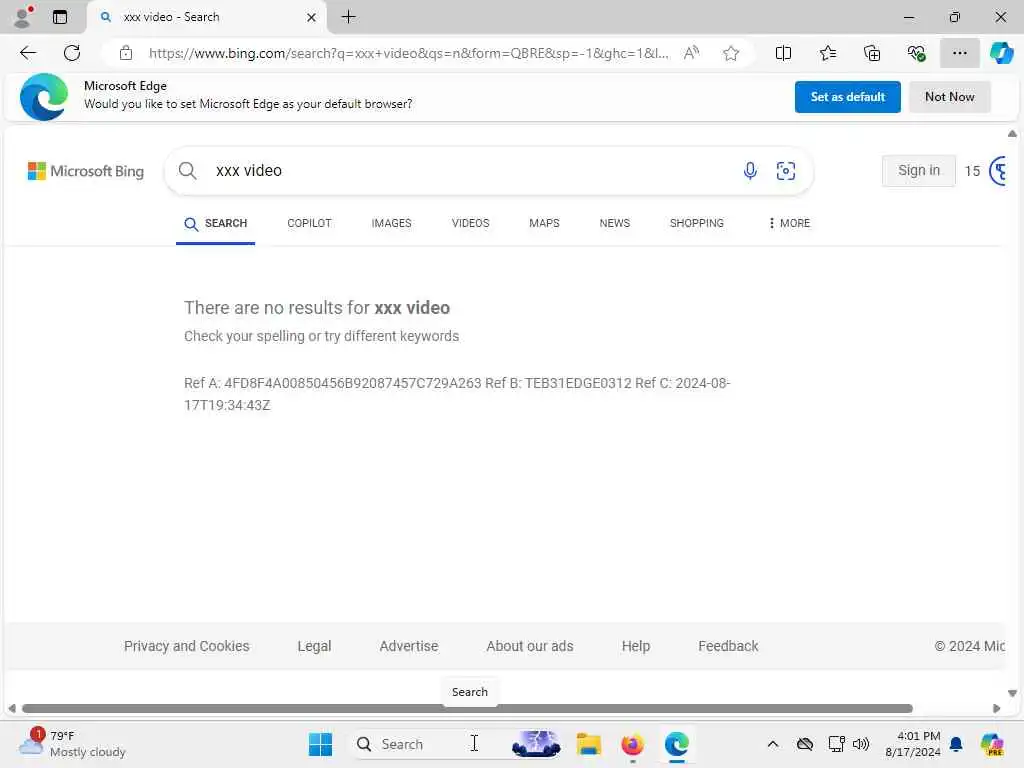Switch to the SHOPPING tab
Screen dimensions: 1024x768
point(696,223)
